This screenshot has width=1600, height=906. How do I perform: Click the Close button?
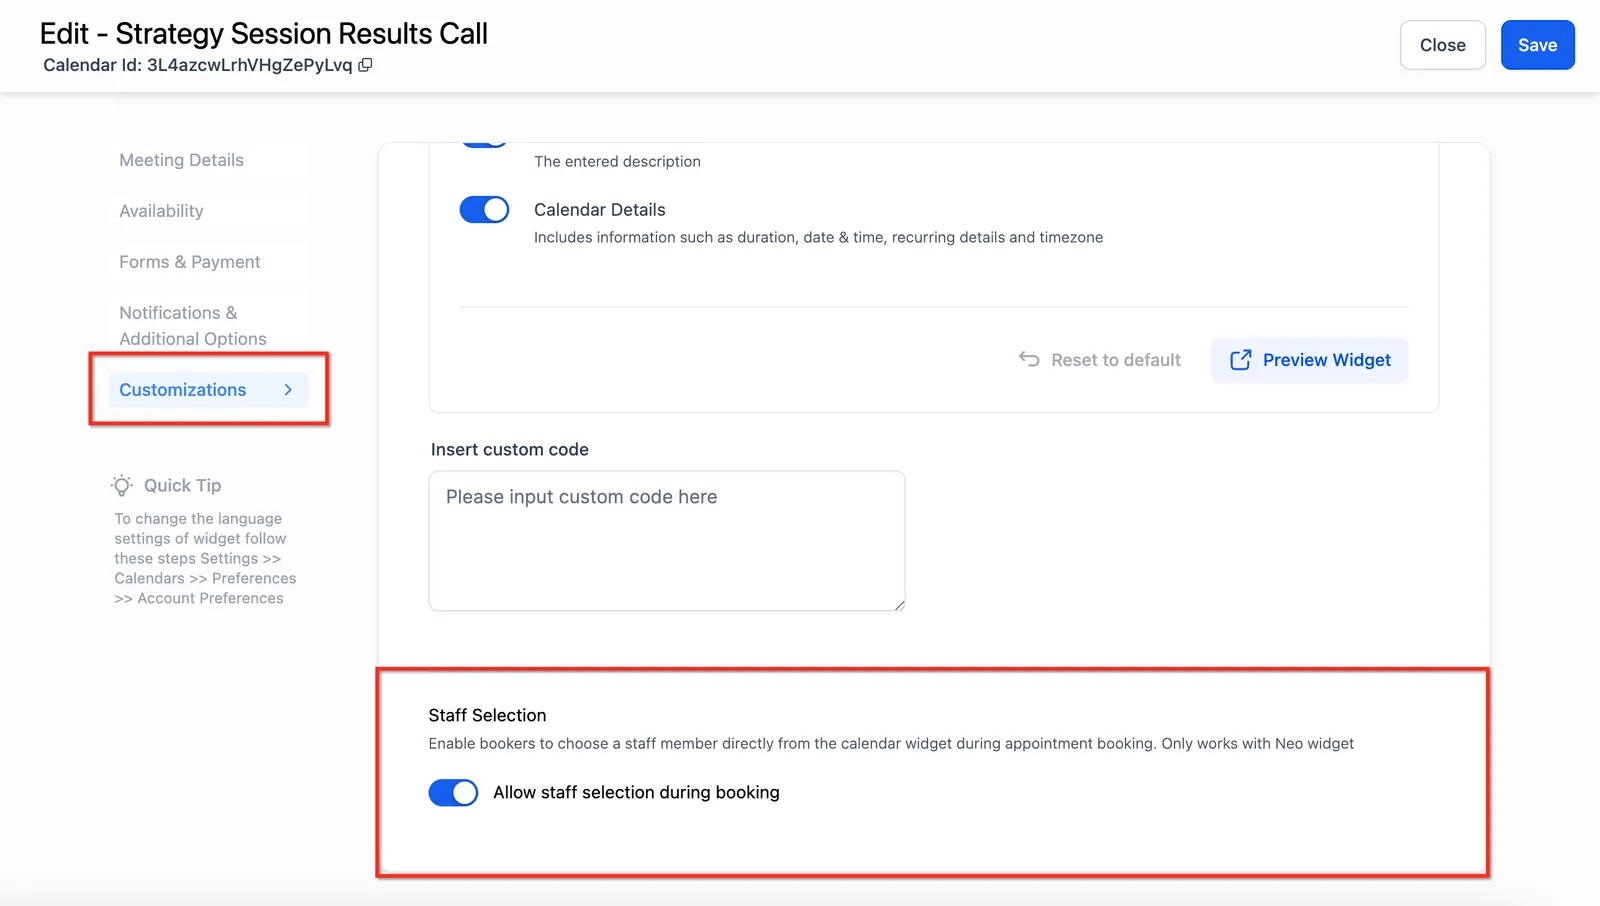1442,45
